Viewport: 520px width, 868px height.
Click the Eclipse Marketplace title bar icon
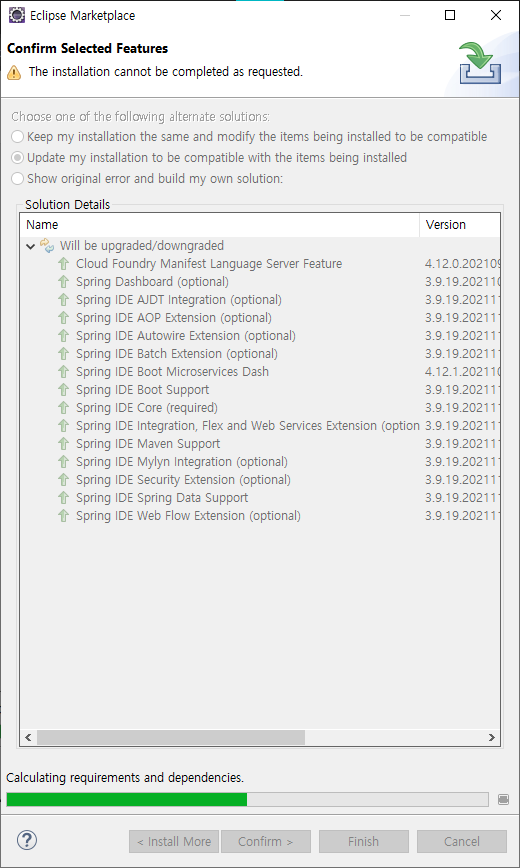tap(17, 16)
